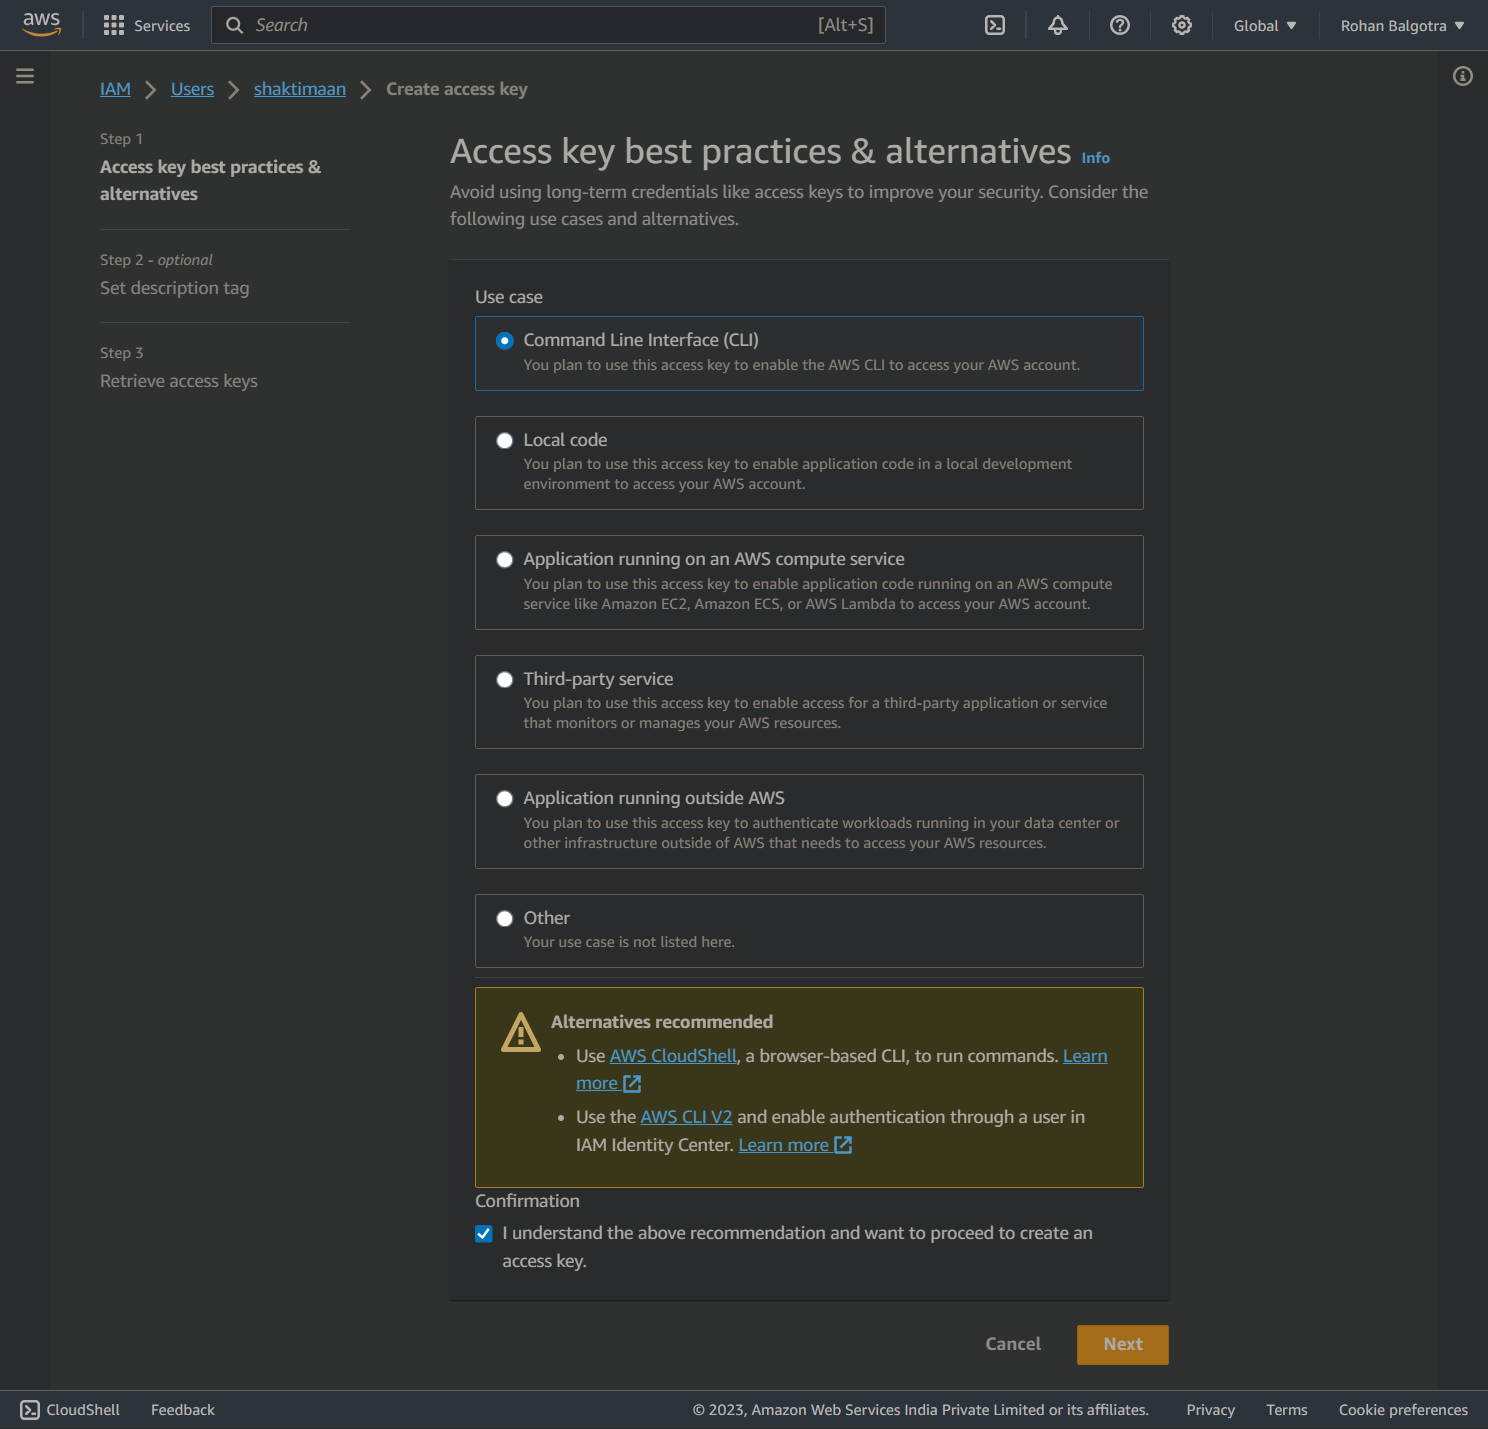Viewport: 1488px width, 1429px height.
Task: Open the AWS CloudShell link
Action: (x=673, y=1056)
